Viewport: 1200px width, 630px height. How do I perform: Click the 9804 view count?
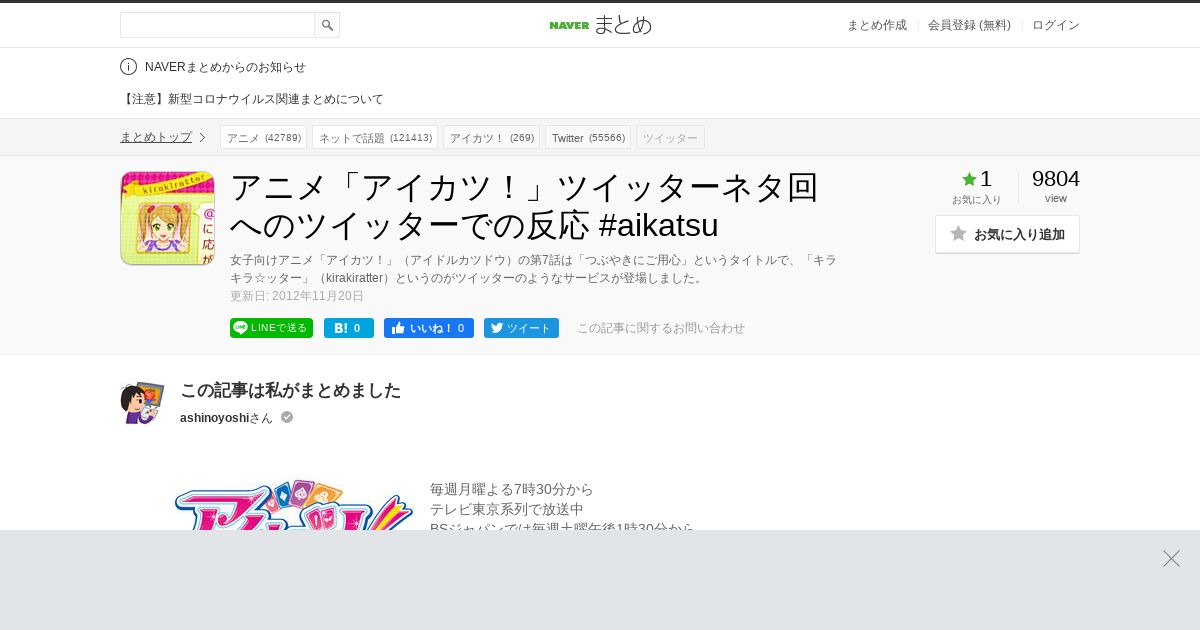click(x=1056, y=179)
